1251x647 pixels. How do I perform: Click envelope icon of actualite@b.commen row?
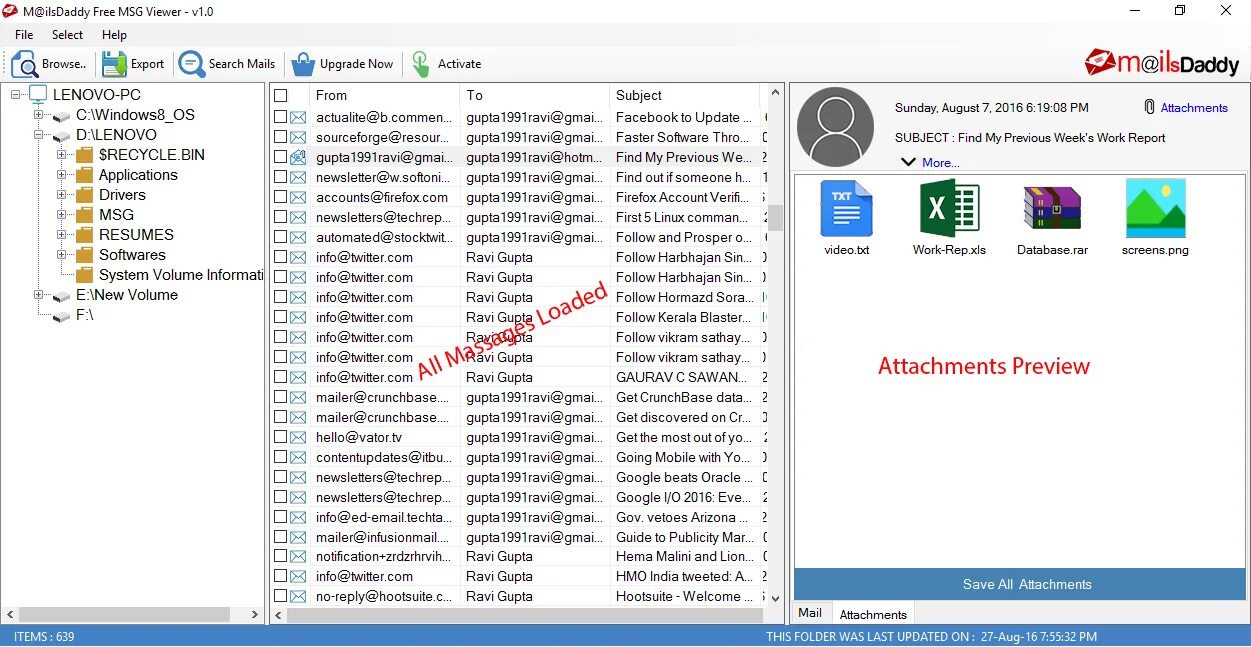[298, 117]
